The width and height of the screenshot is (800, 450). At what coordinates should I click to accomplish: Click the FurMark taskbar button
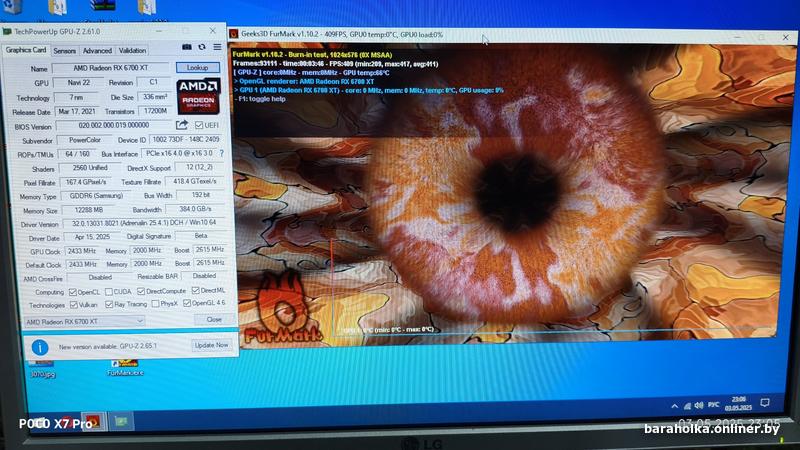pyautogui.click(x=93, y=422)
